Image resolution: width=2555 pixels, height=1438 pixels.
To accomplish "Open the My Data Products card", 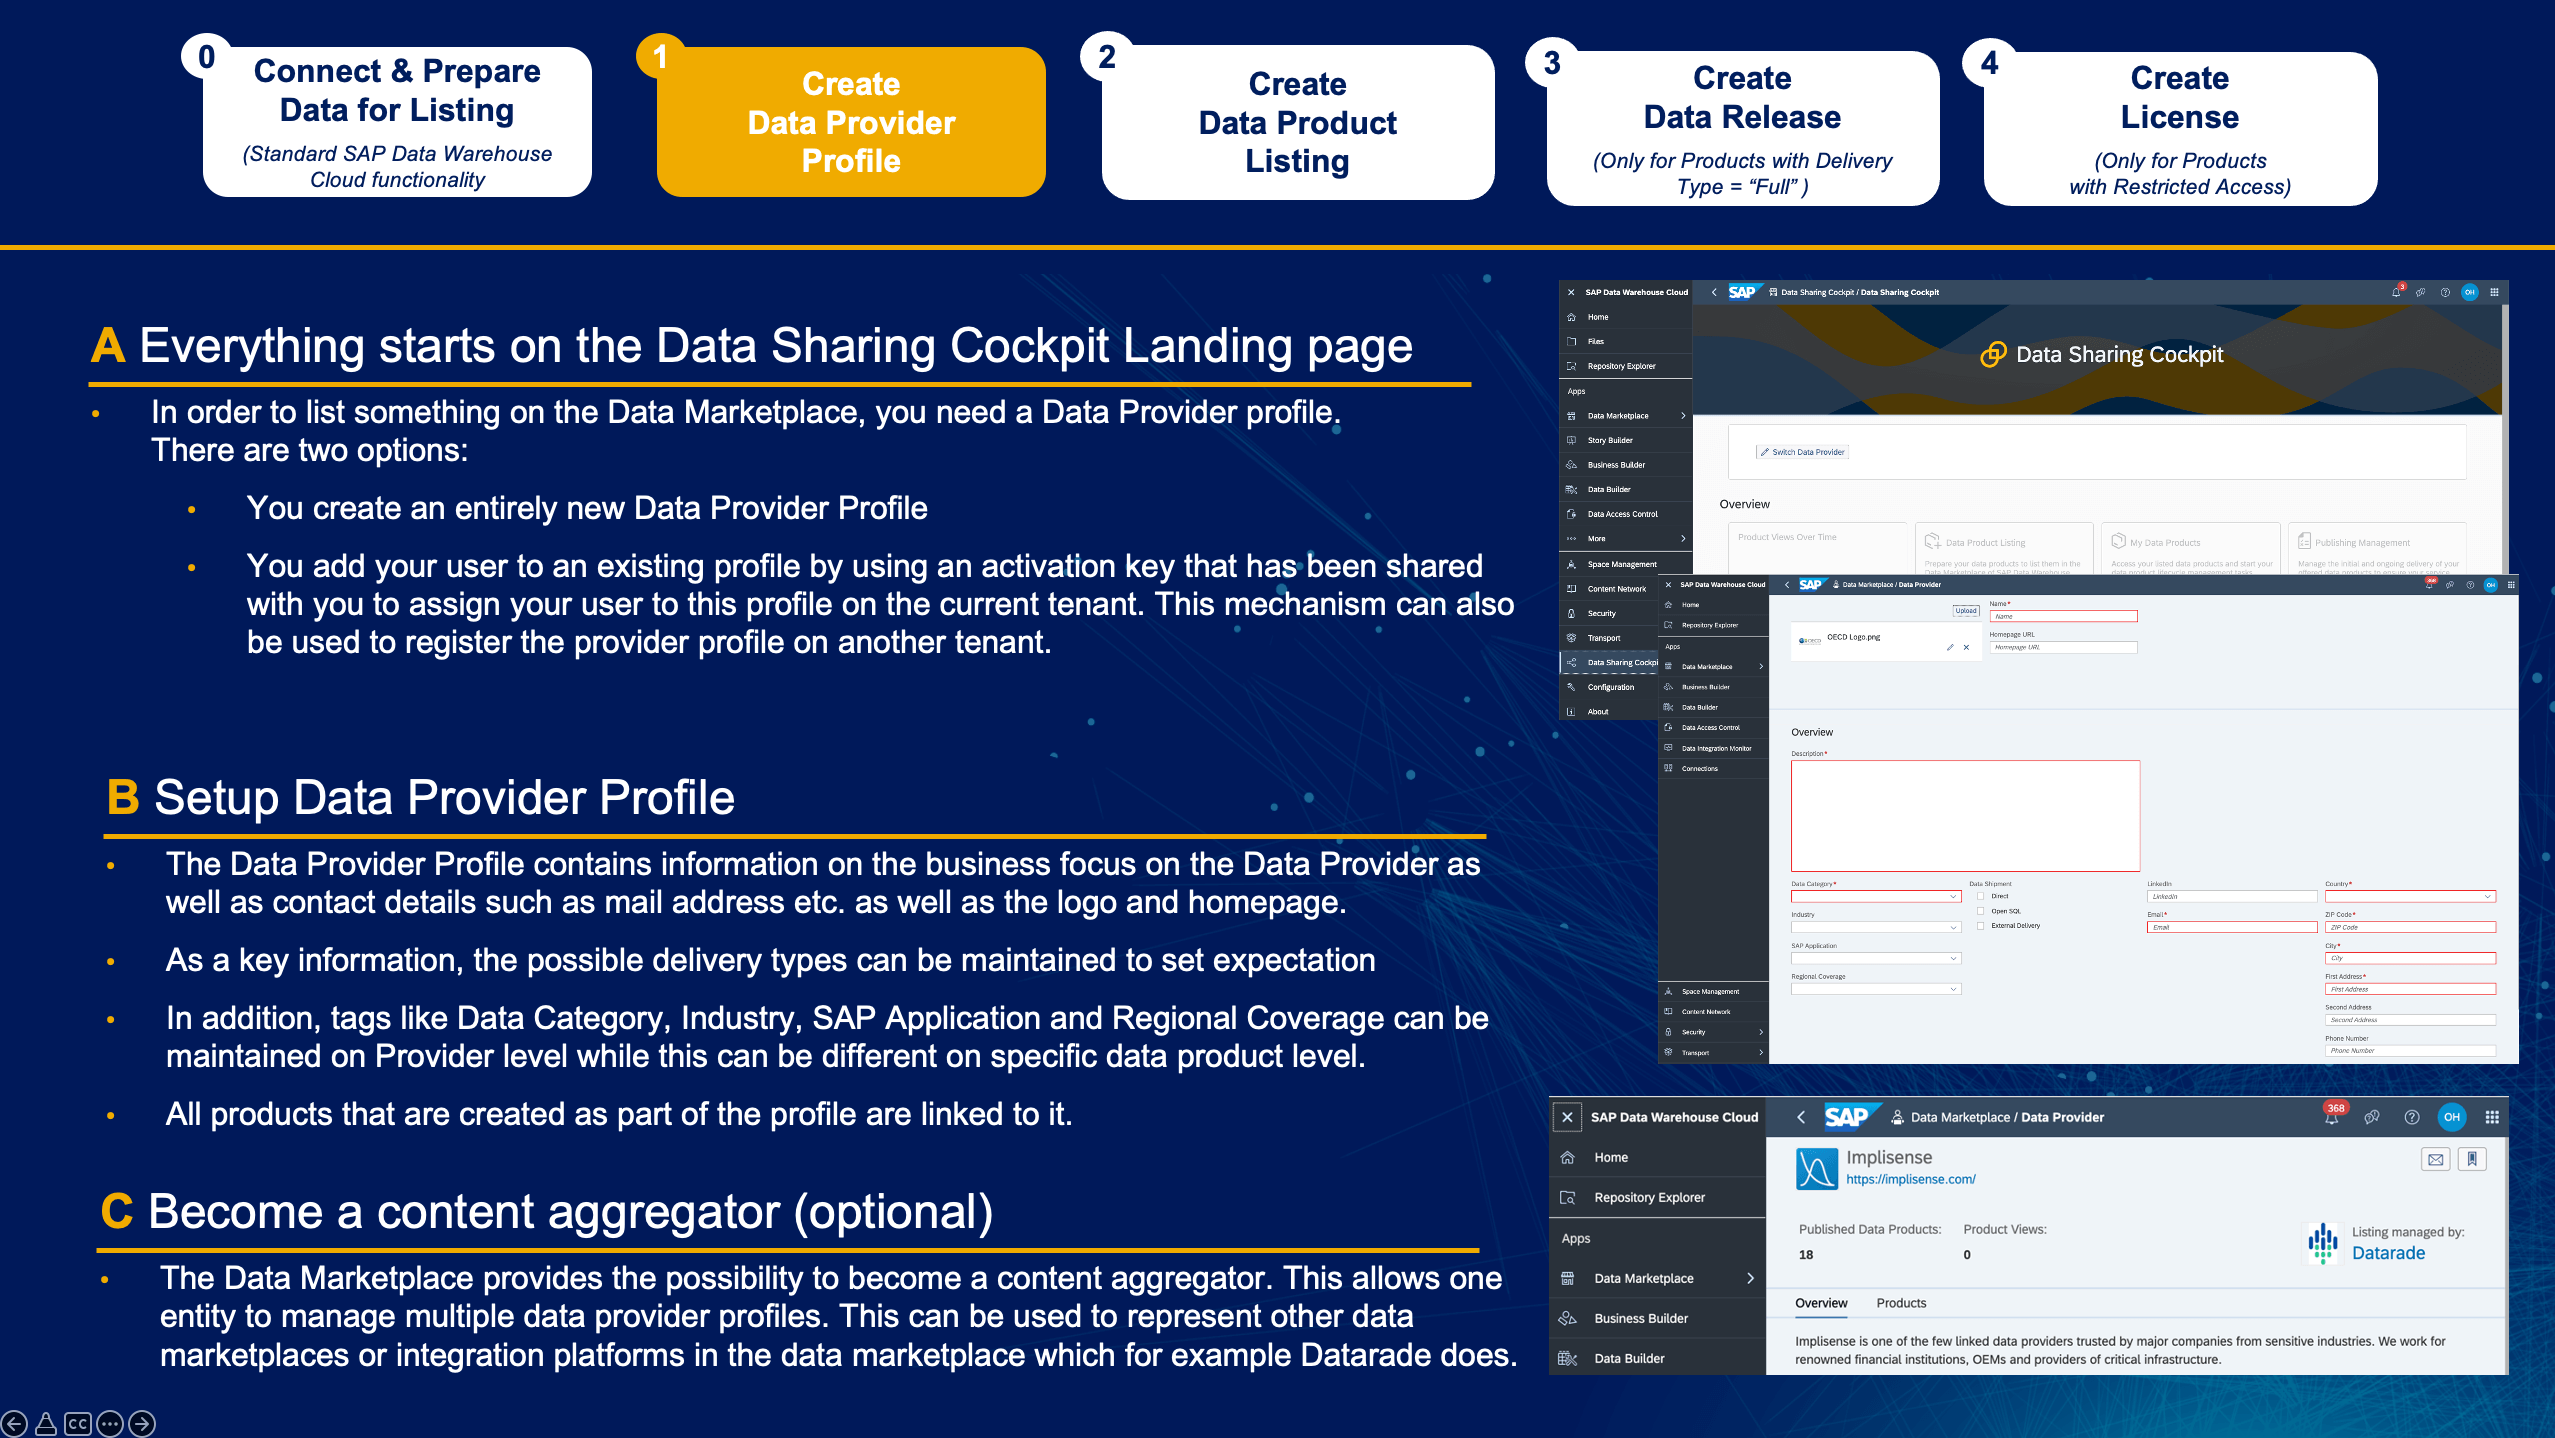I will point(2190,548).
